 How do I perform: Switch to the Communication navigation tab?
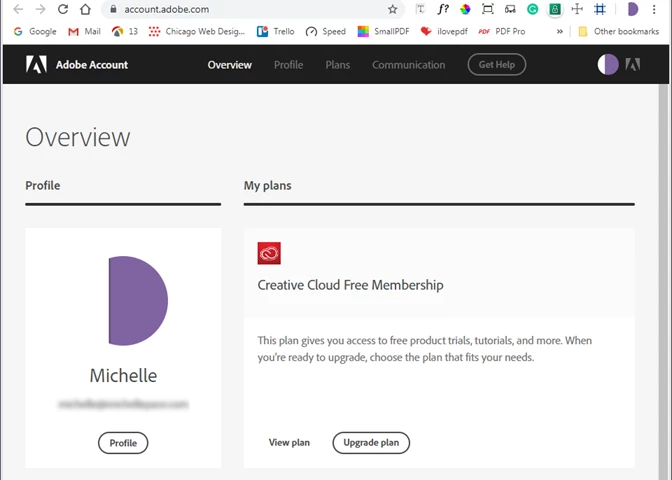click(x=408, y=65)
